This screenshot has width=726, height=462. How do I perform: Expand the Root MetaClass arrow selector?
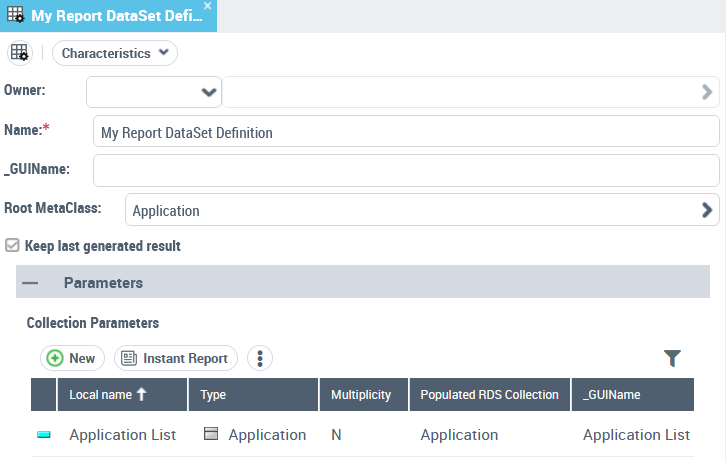click(707, 210)
